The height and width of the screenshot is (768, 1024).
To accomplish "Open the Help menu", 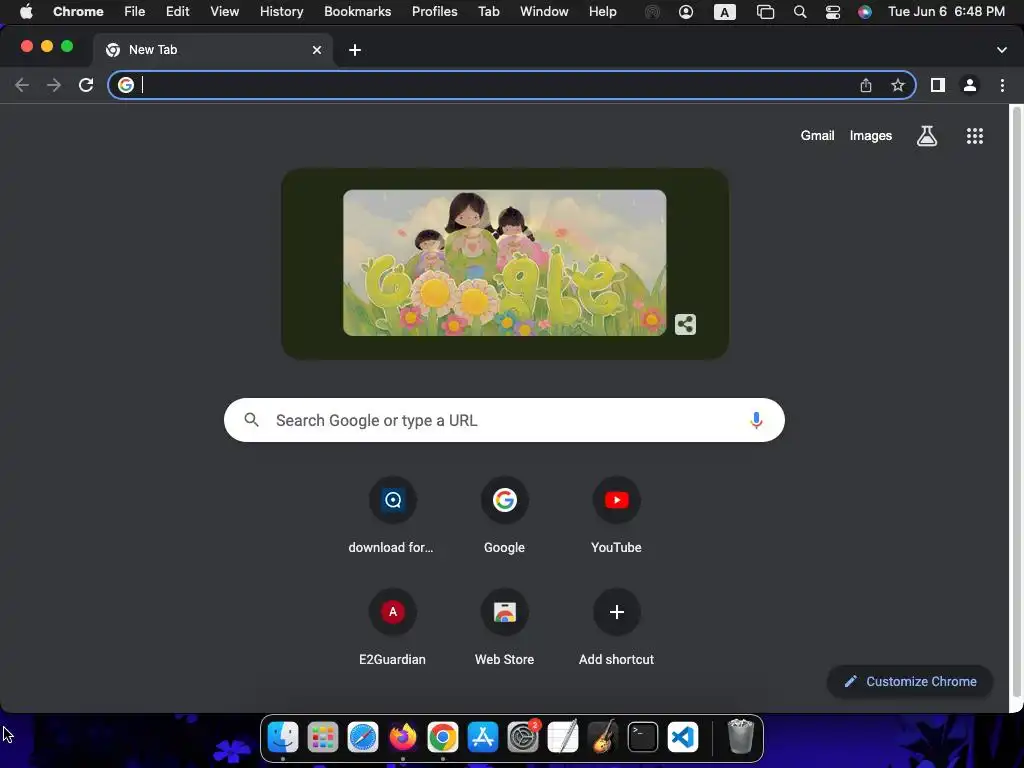I will 602,12.
